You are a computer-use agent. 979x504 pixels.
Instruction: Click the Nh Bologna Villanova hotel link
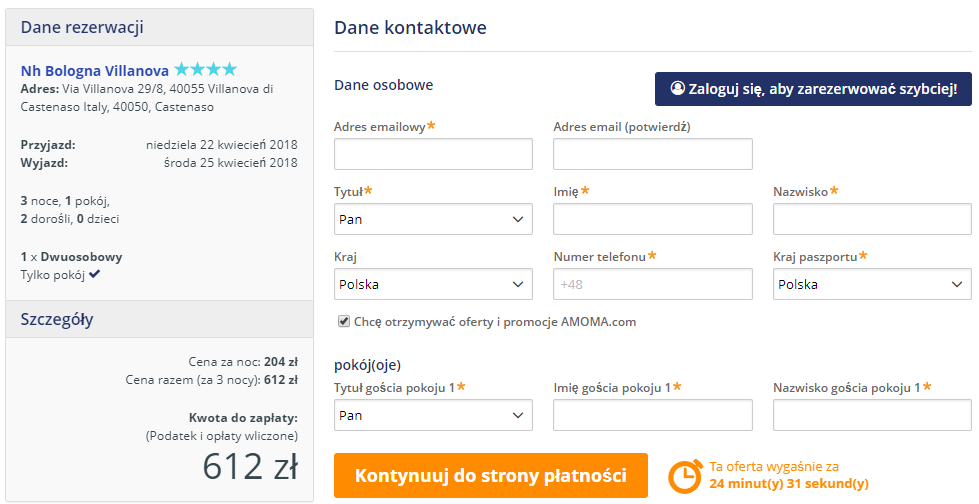click(94, 71)
